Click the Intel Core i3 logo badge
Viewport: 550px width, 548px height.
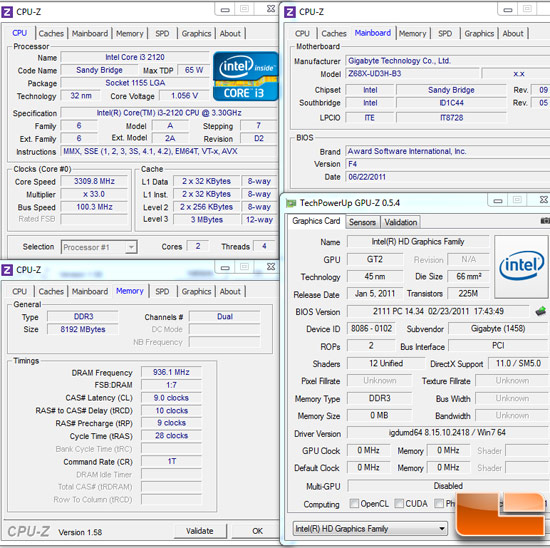[245, 76]
